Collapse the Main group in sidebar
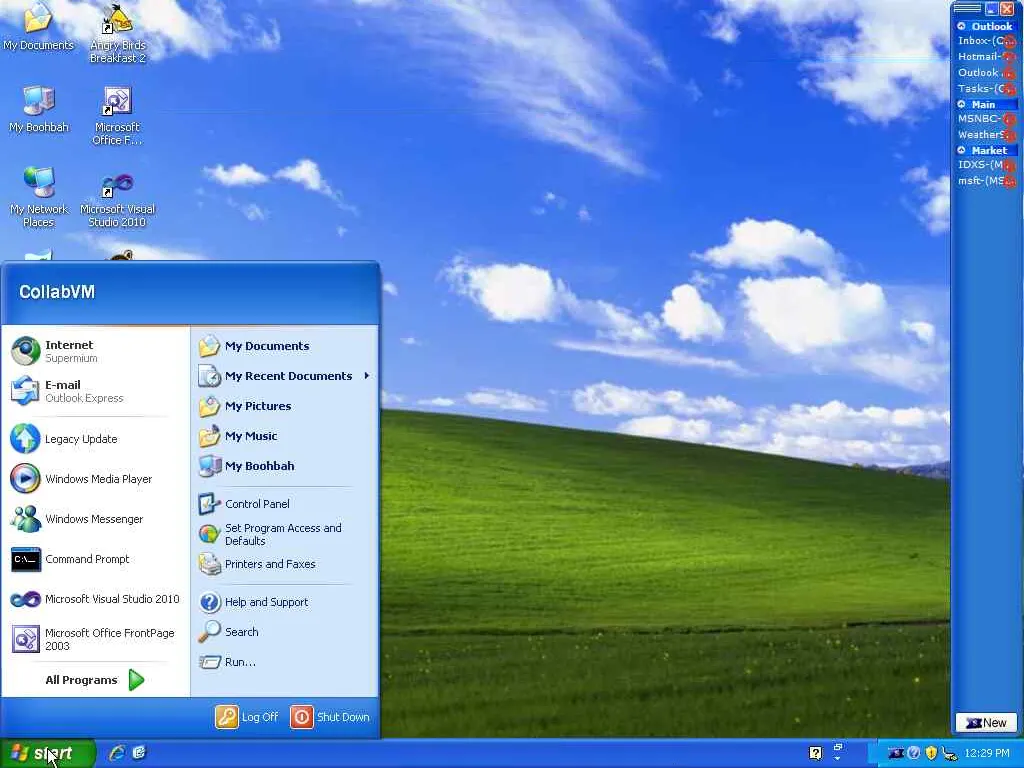The width and height of the screenshot is (1024, 768). pos(961,104)
